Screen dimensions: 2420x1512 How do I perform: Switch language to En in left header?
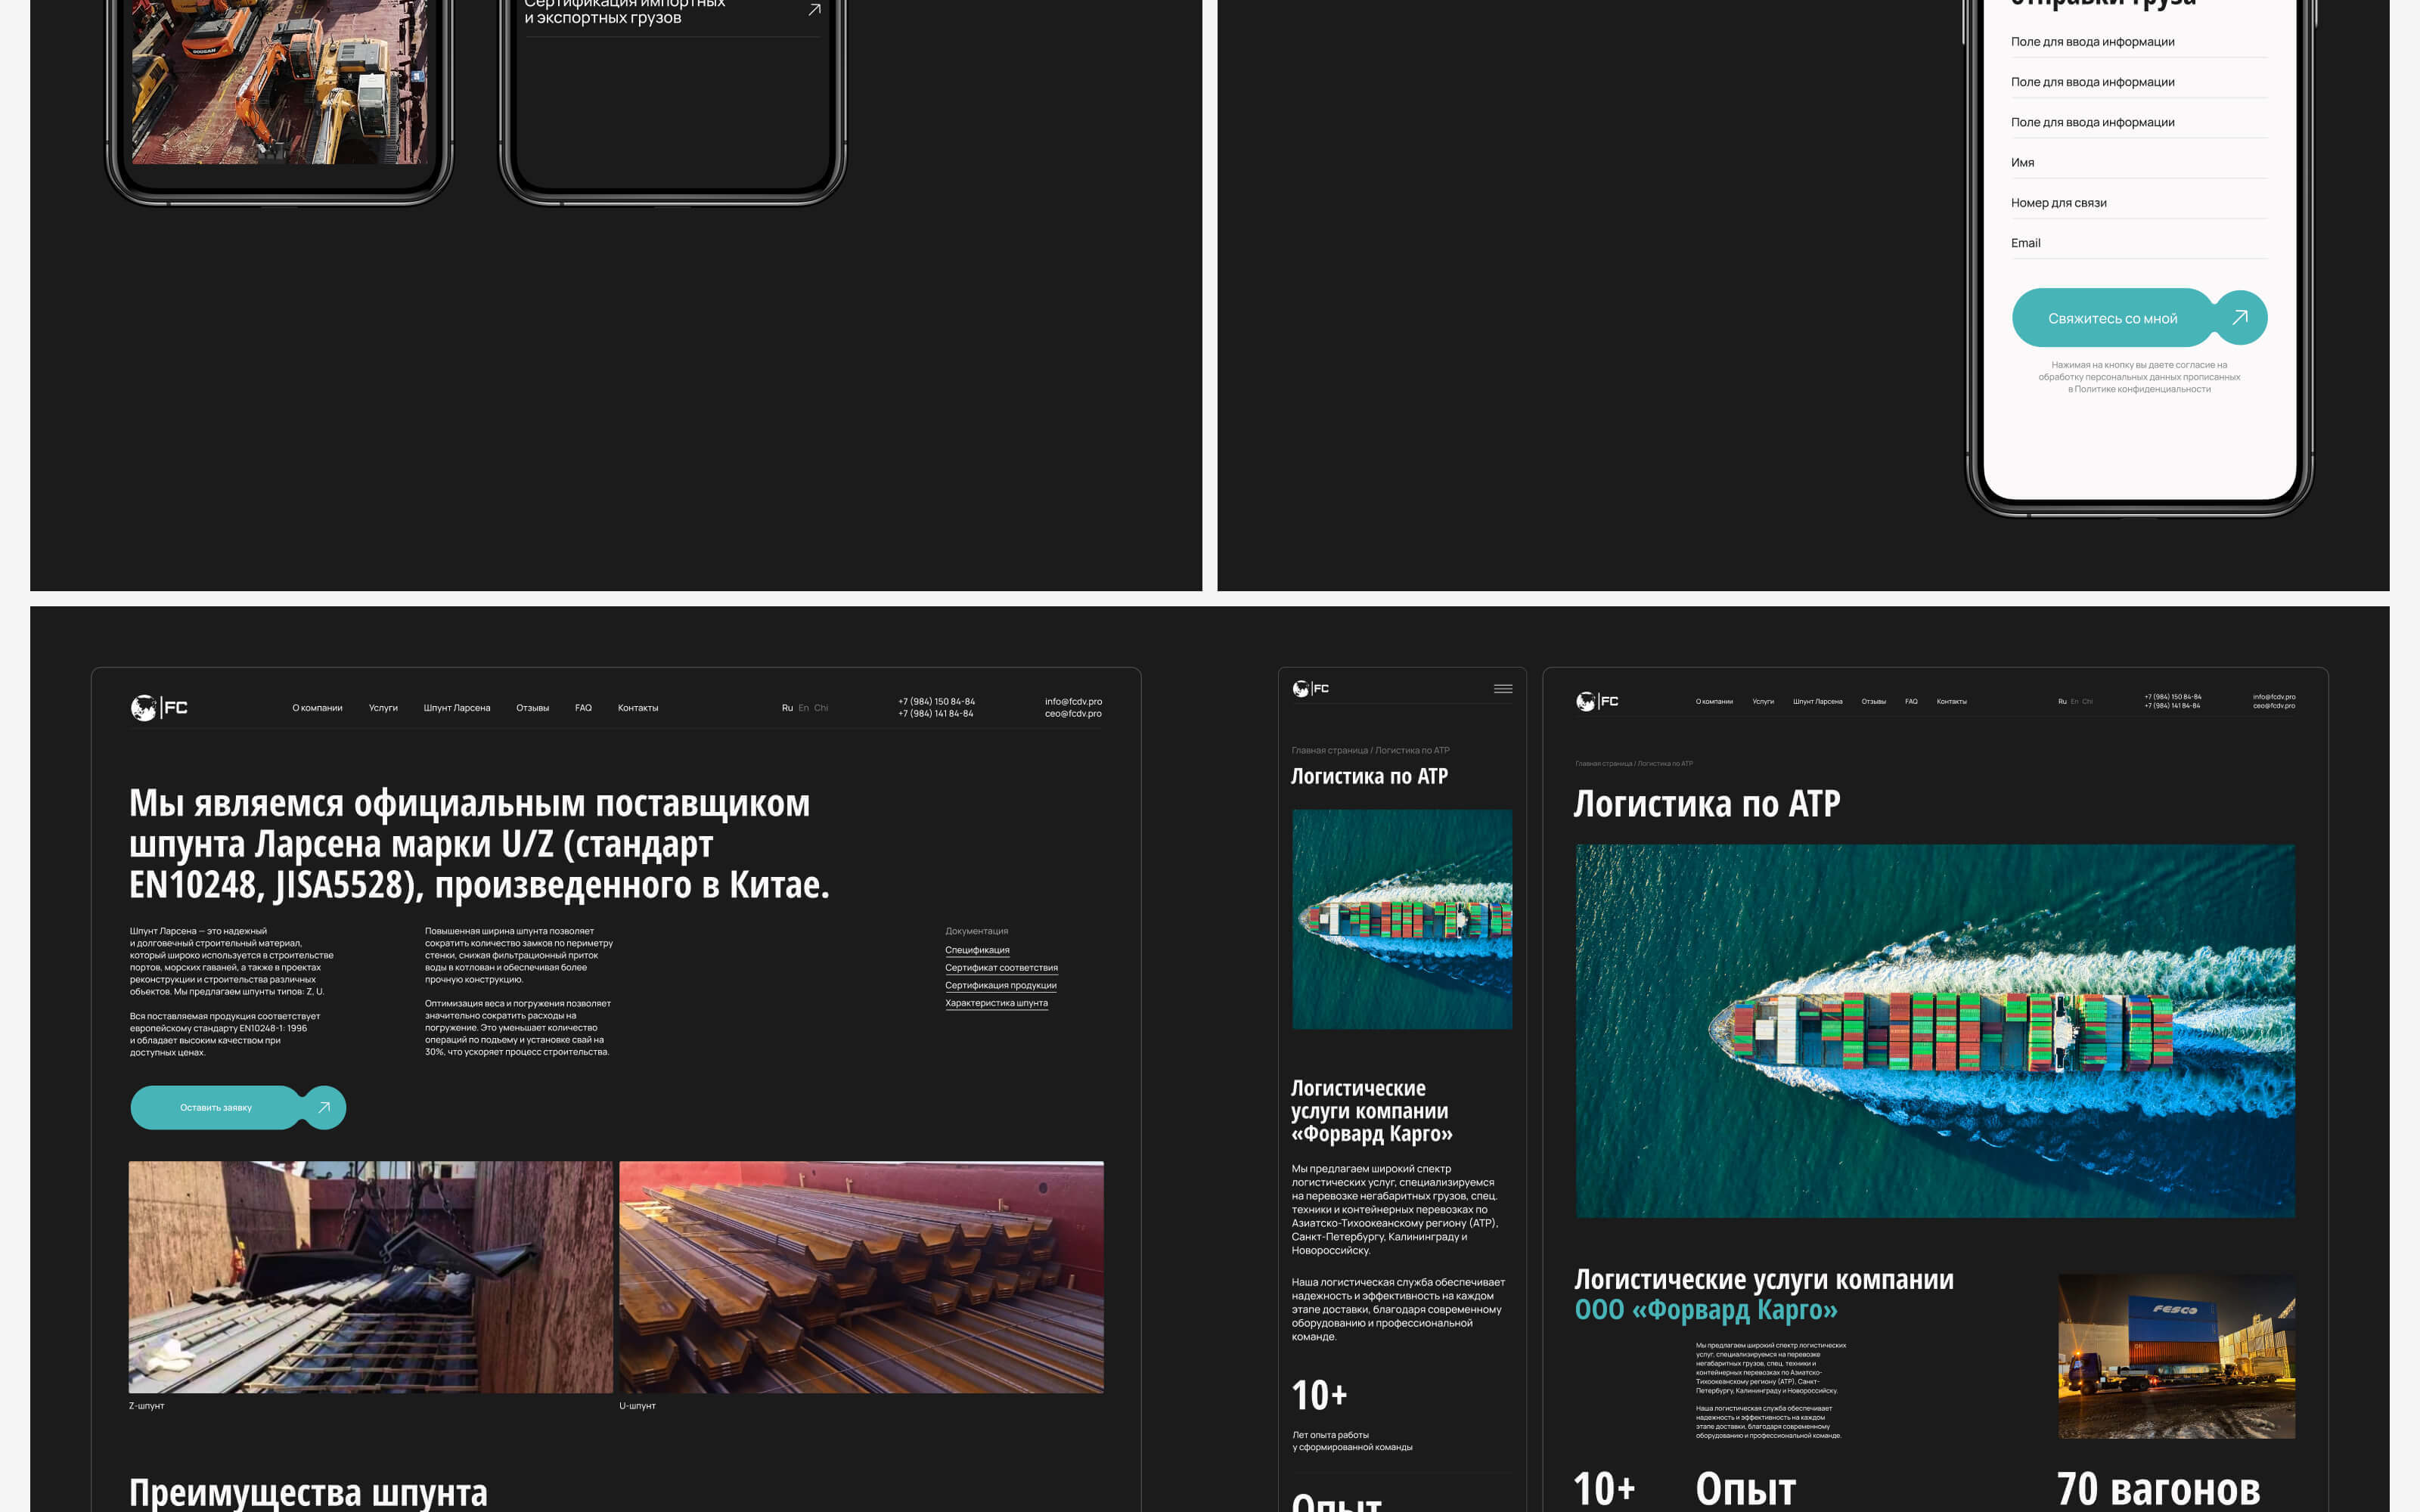click(803, 708)
